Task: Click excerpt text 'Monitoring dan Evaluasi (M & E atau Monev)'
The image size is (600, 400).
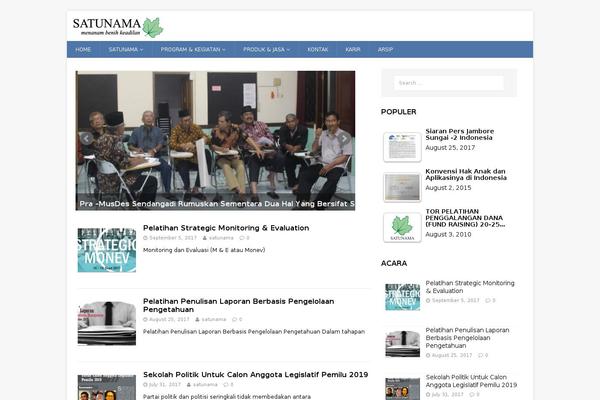Action: pos(204,250)
